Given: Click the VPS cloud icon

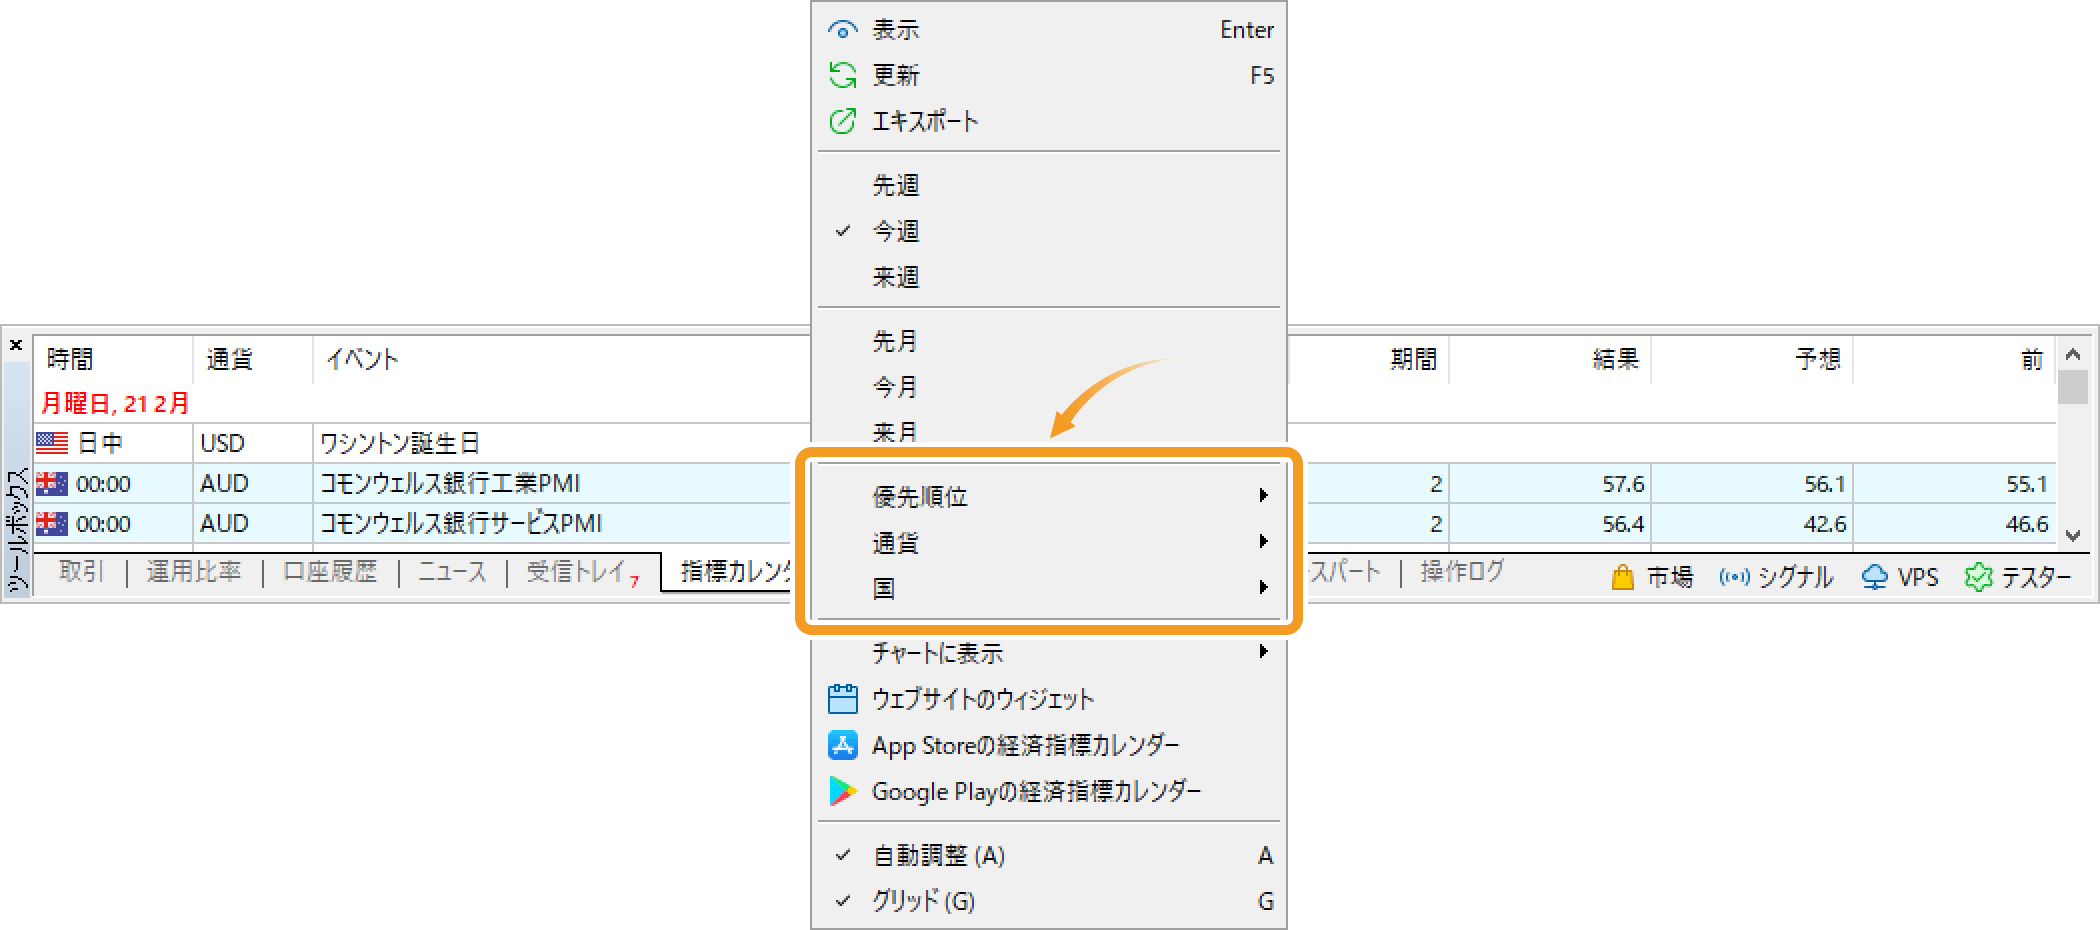Looking at the screenshot, I should 1875,577.
